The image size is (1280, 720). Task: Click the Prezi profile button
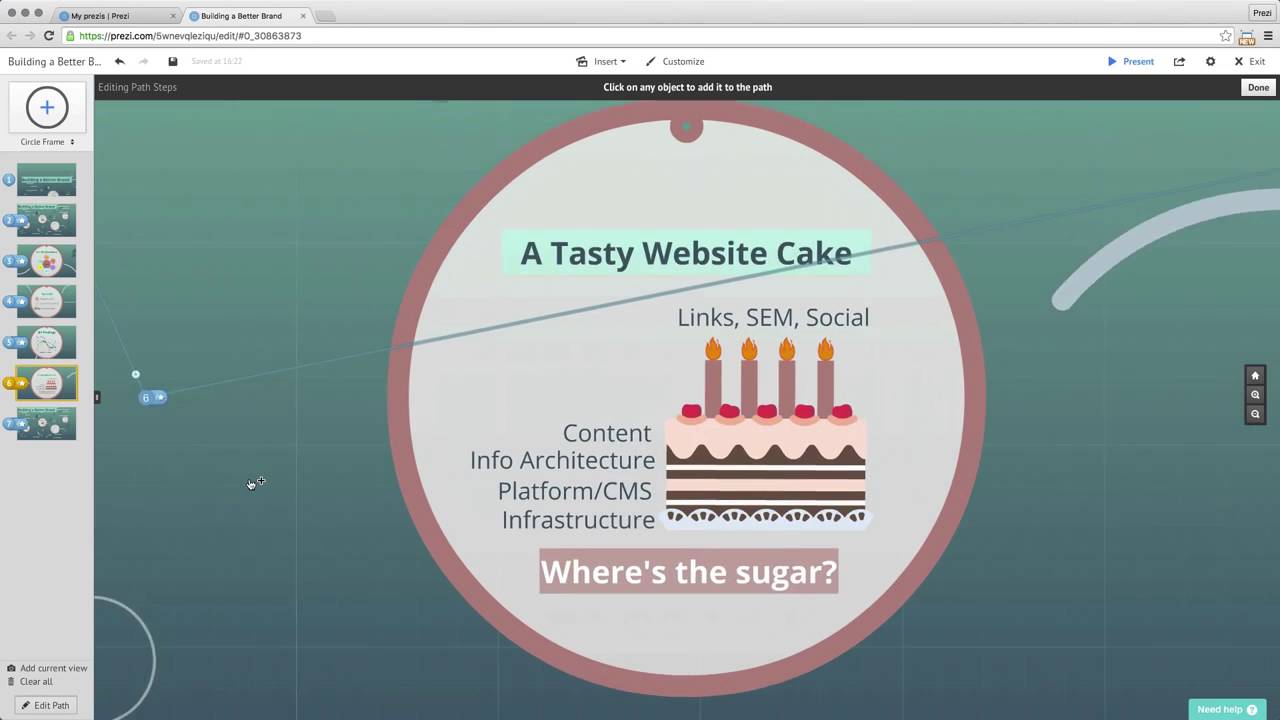click(x=1262, y=13)
